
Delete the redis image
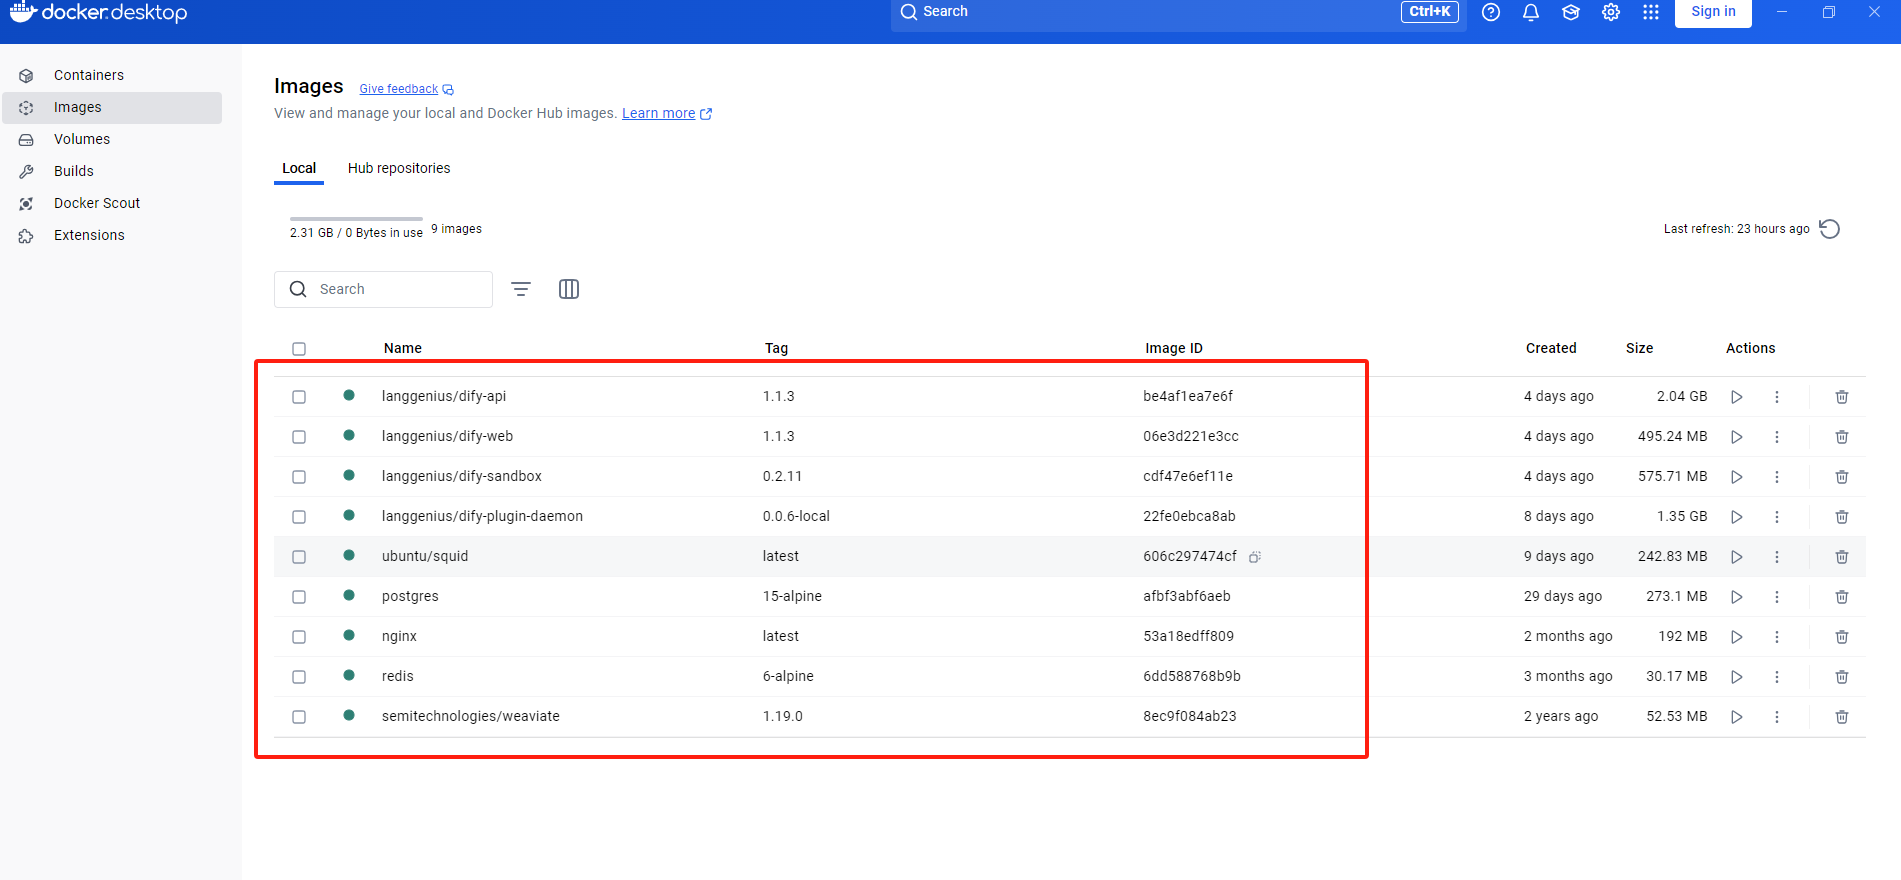pos(1842,677)
